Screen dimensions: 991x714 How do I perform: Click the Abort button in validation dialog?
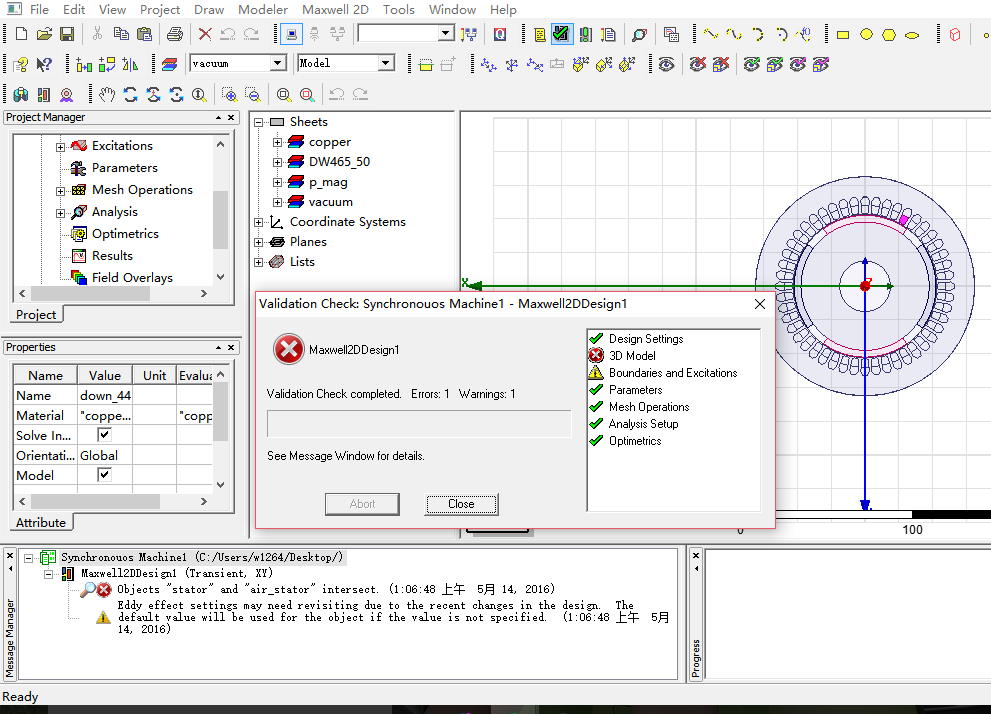tap(362, 504)
